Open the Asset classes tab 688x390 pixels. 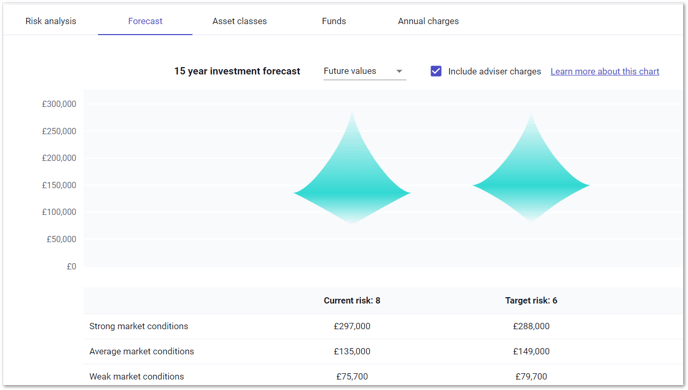tap(240, 21)
